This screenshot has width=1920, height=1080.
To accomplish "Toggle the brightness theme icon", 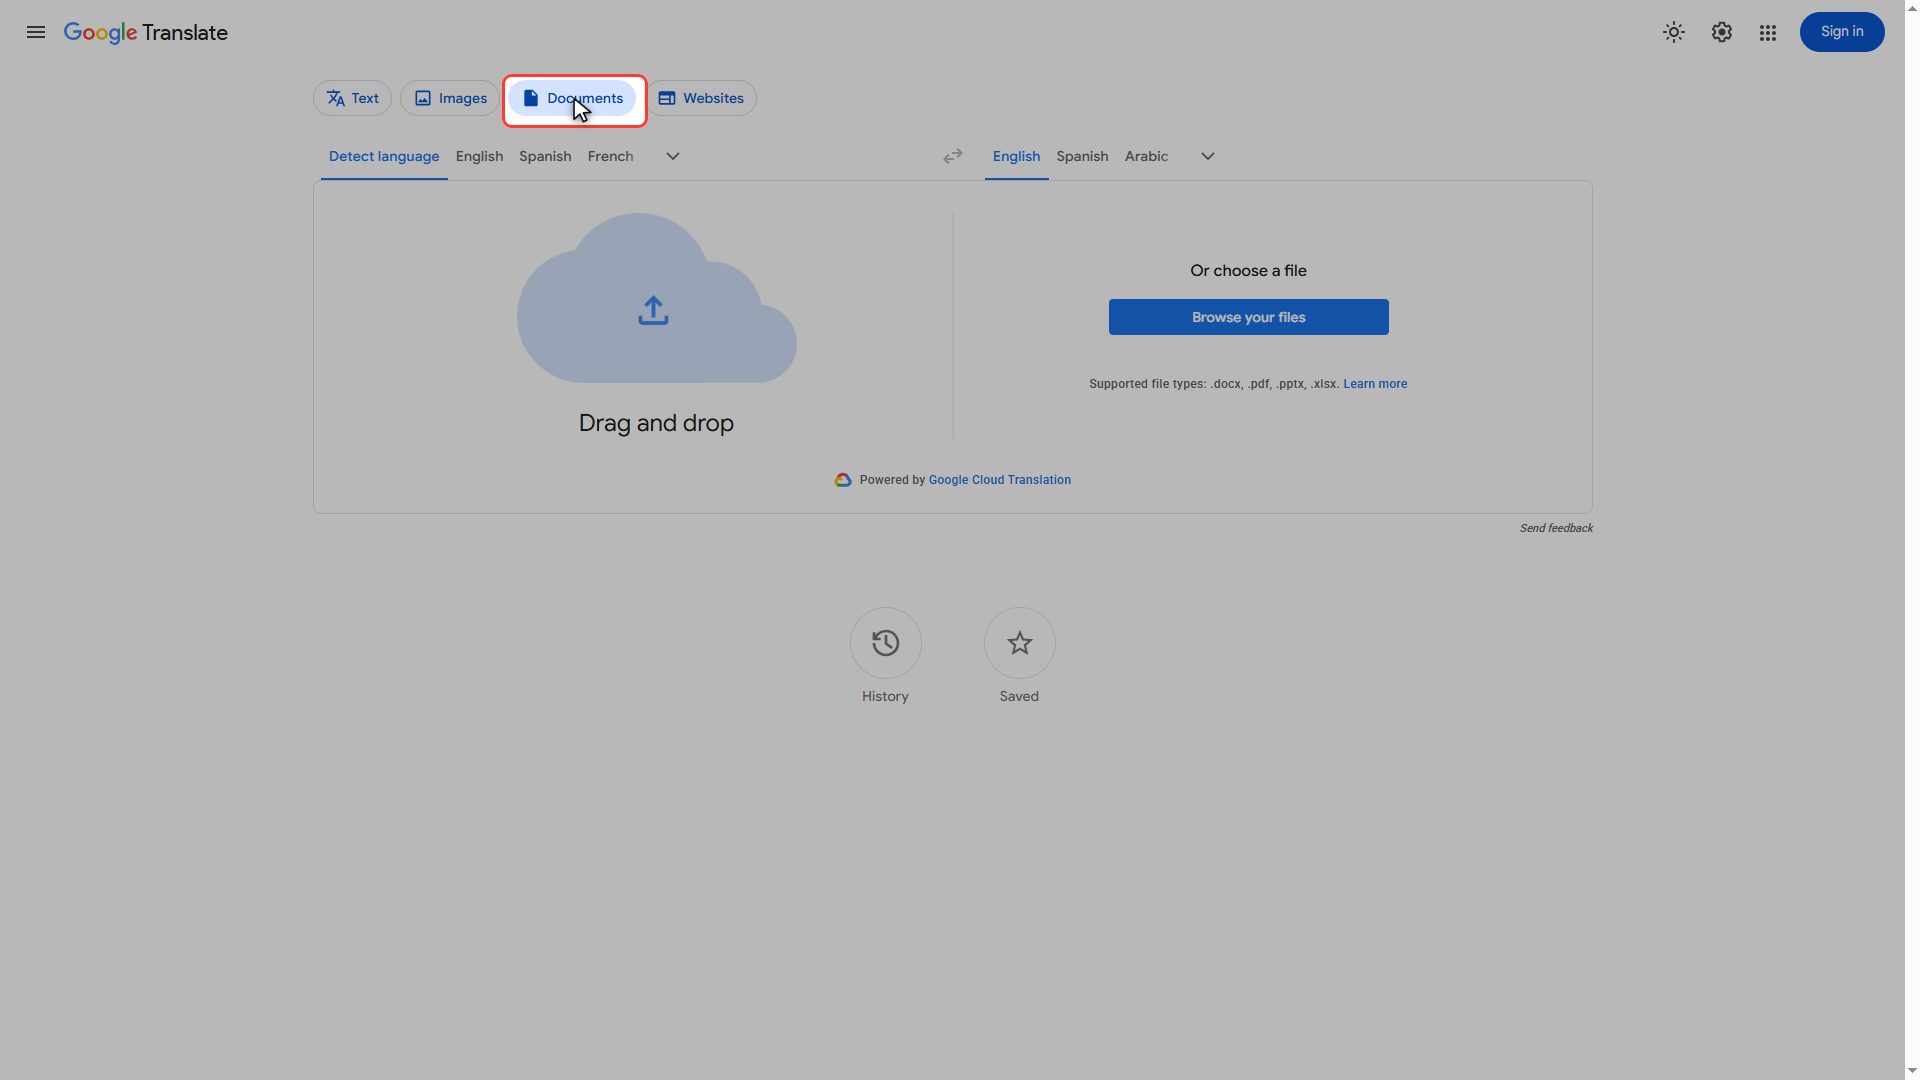I will click(1674, 32).
